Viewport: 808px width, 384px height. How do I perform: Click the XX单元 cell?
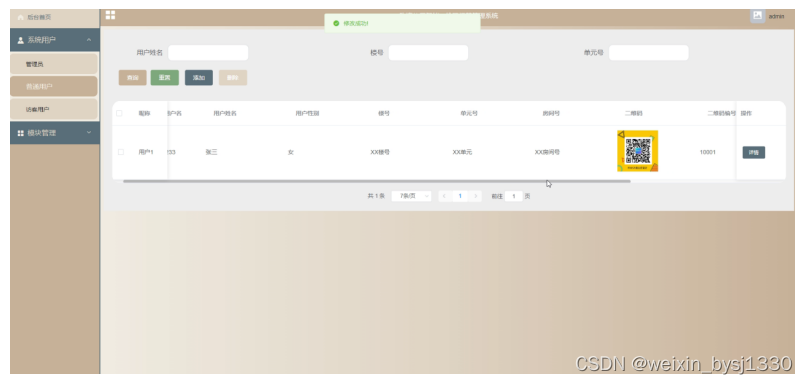pyautogui.click(x=462, y=153)
